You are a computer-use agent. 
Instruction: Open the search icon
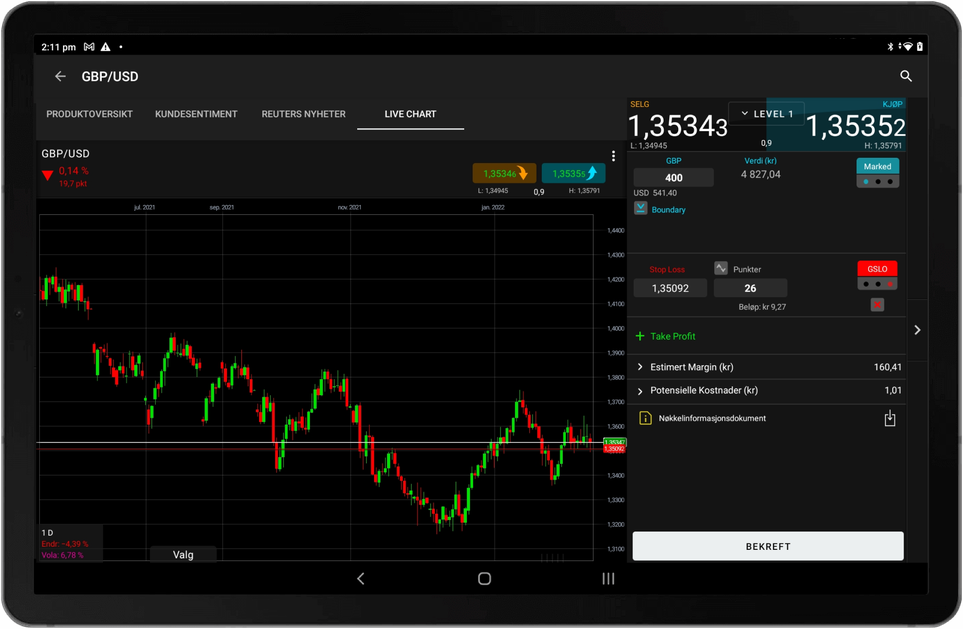[905, 76]
